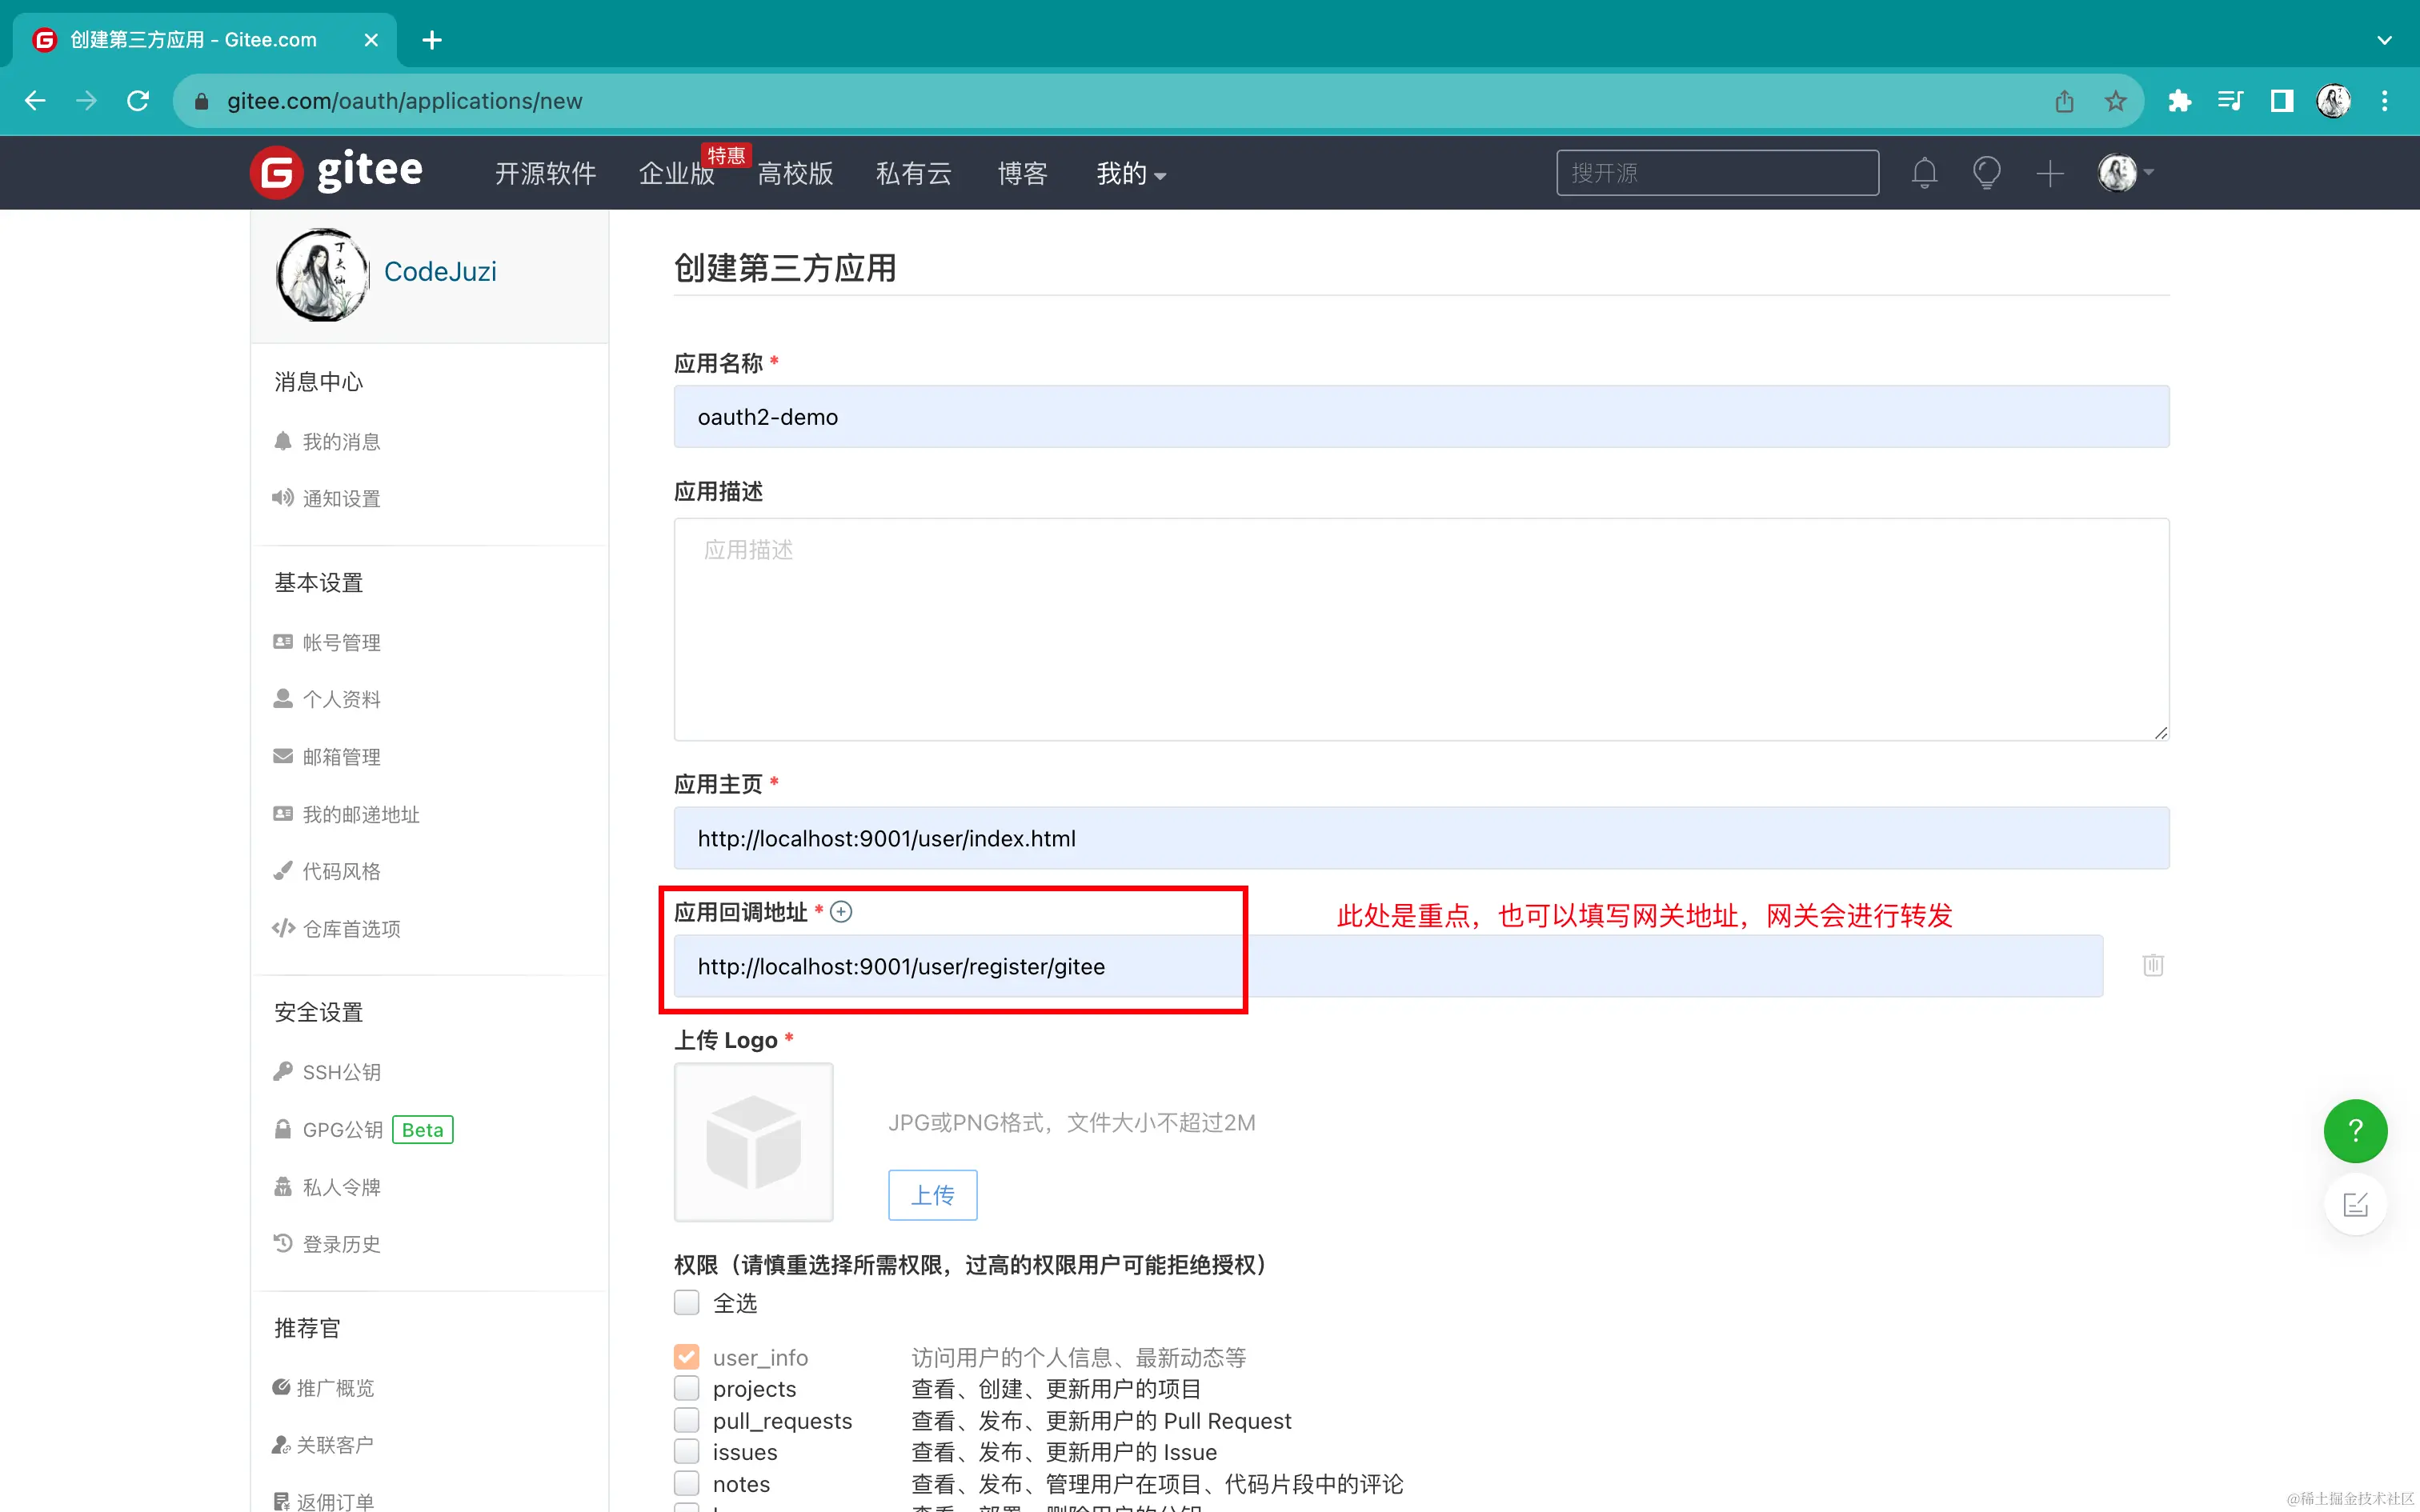Screen dimensions: 2420x1512
Task: Focus the 应用描述 description text area
Action: click(1420, 629)
